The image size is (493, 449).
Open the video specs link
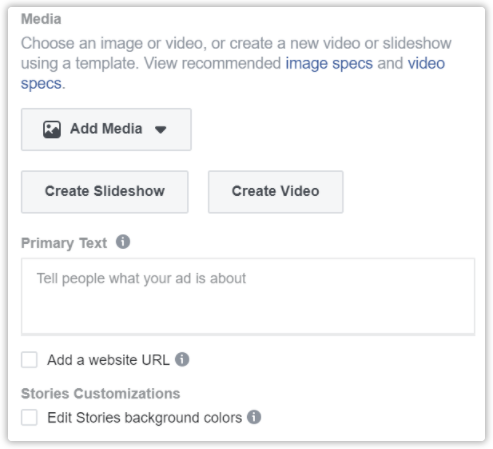pyautogui.click(x=426, y=63)
